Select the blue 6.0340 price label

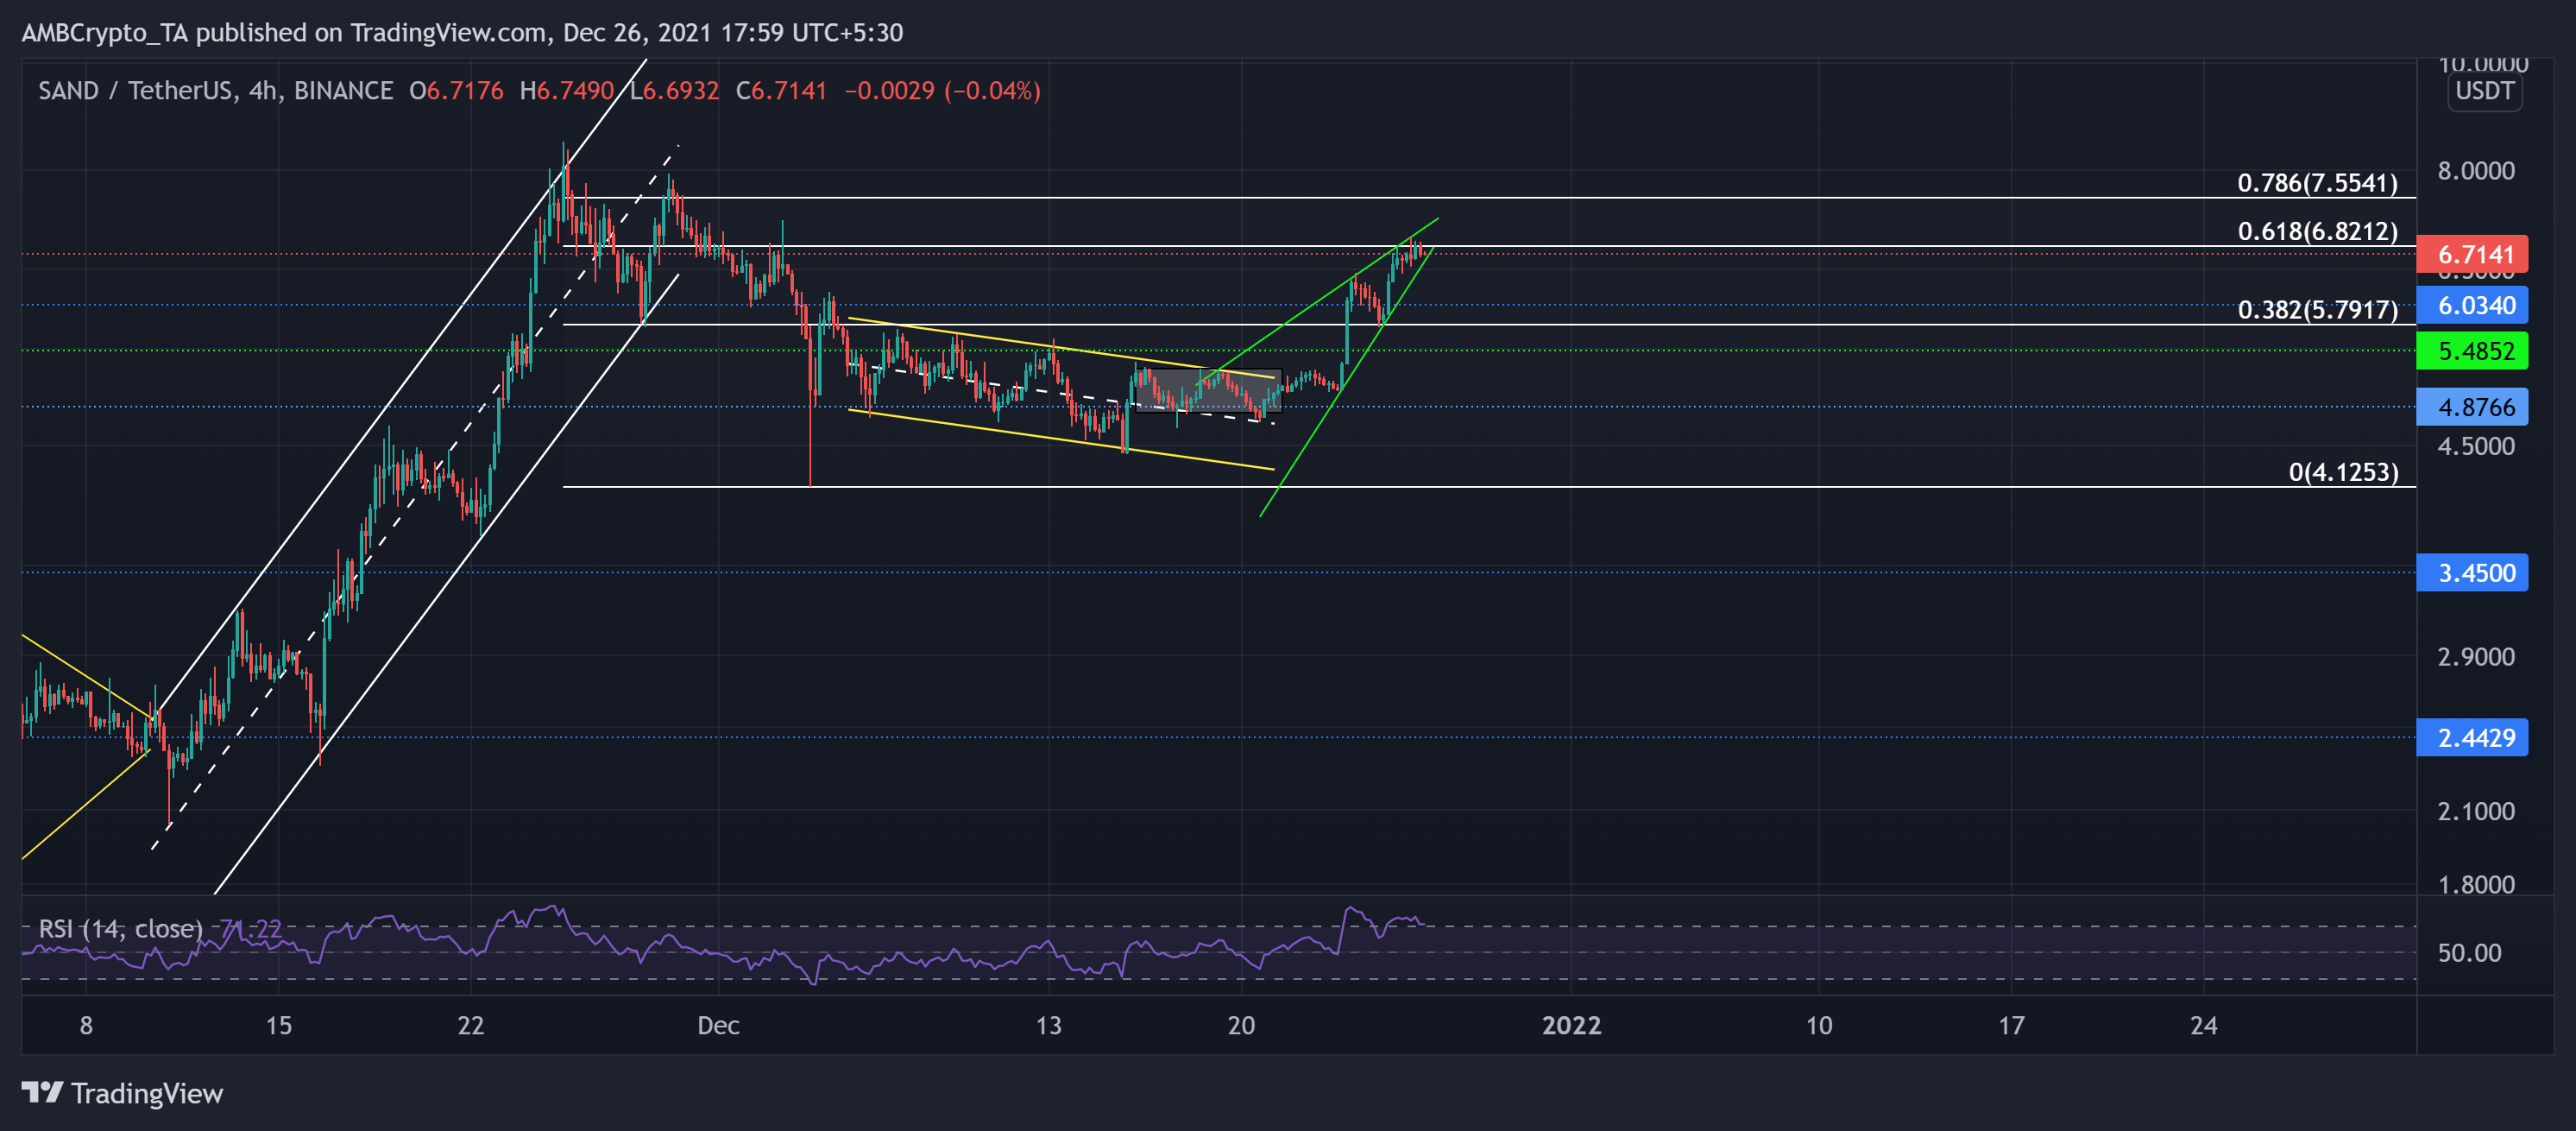[x=2472, y=305]
